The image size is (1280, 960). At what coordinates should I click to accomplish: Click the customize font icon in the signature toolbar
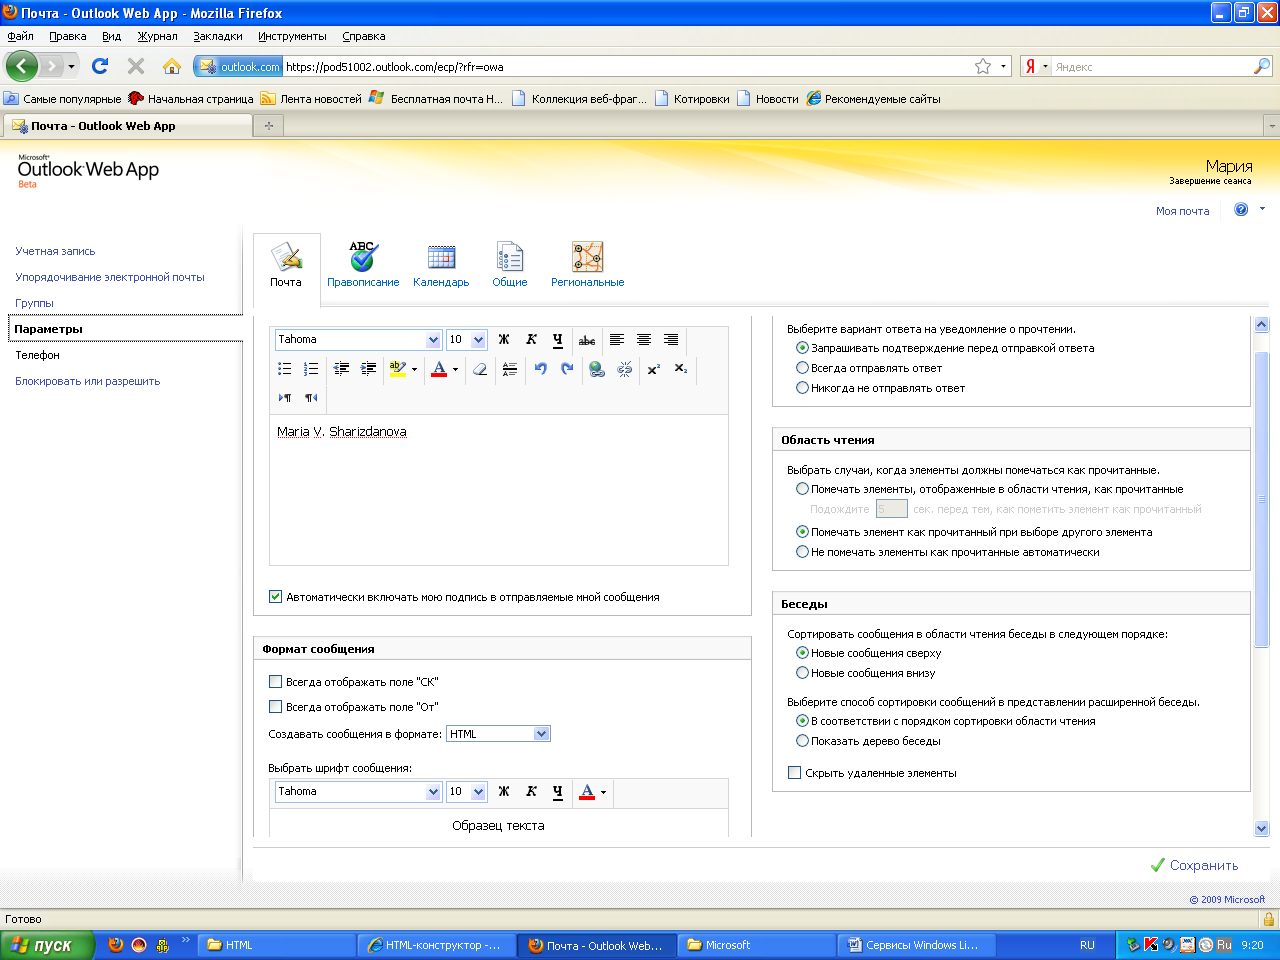(x=509, y=369)
